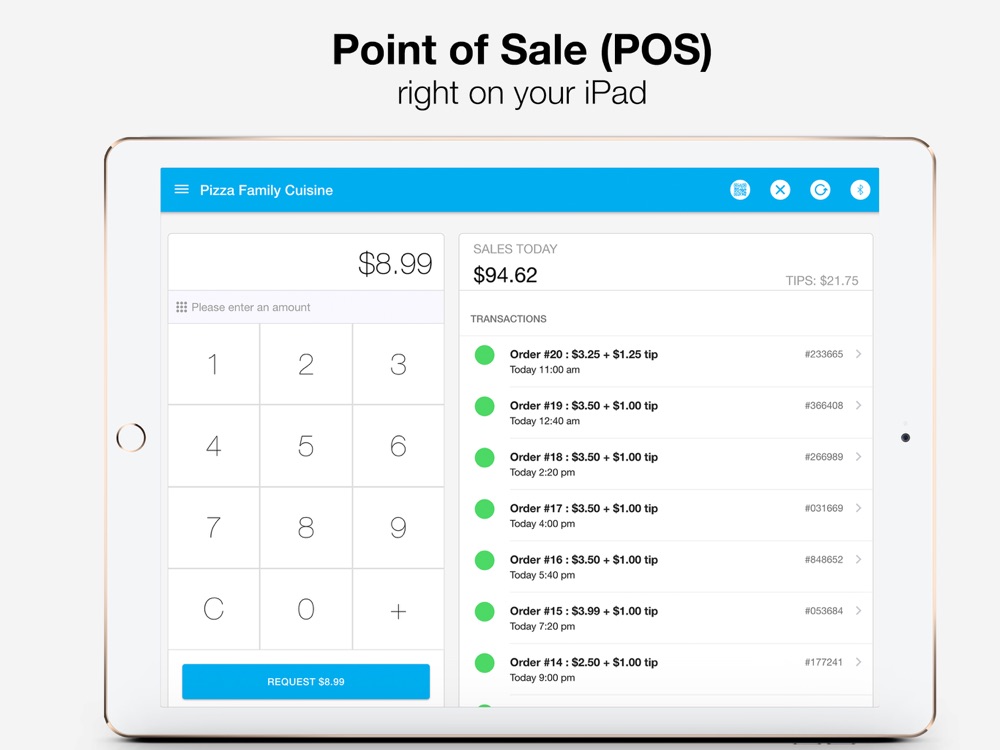Image resolution: width=1000 pixels, height=750 pixels.
Task: Click the green status dot for Order #20
Action: point(485,355)
